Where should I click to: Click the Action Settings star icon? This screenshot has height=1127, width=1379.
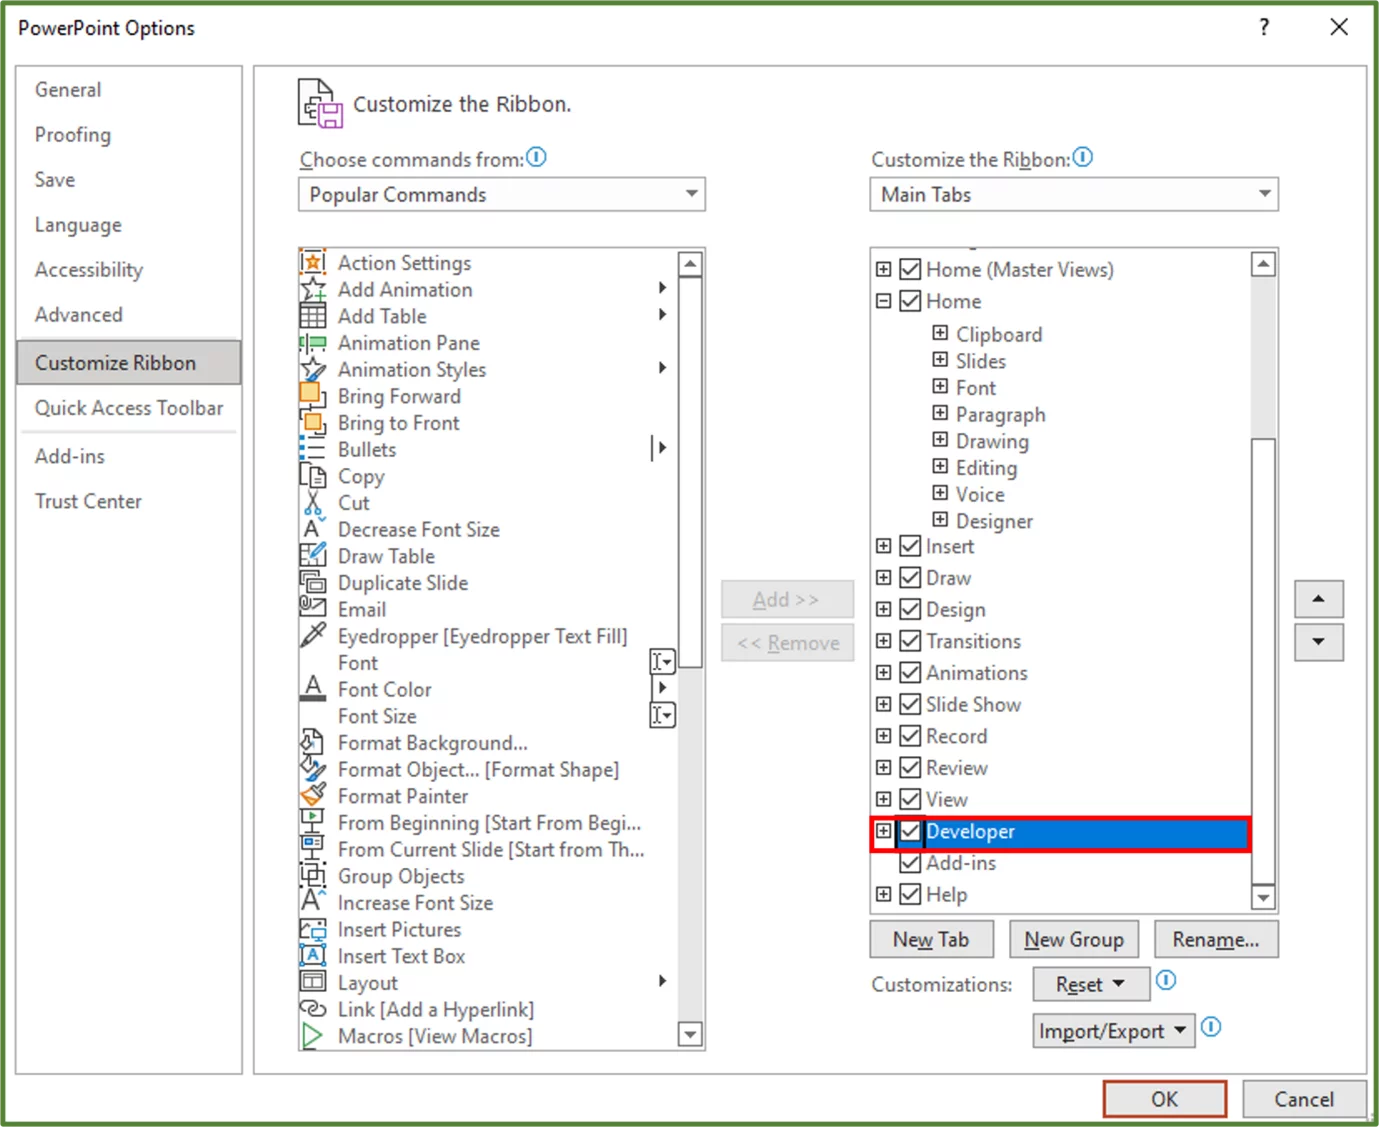click(x=313, y=262)
